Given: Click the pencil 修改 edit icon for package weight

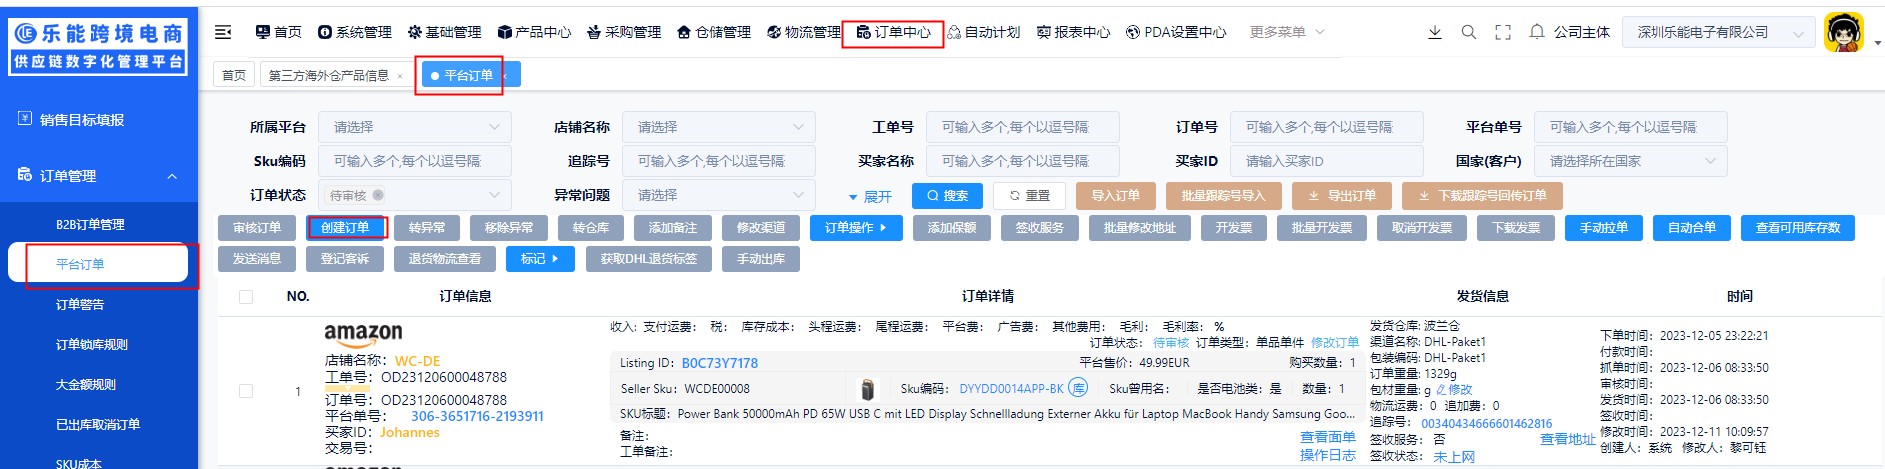Looking at the screenshot, I should coord(1442,390).
